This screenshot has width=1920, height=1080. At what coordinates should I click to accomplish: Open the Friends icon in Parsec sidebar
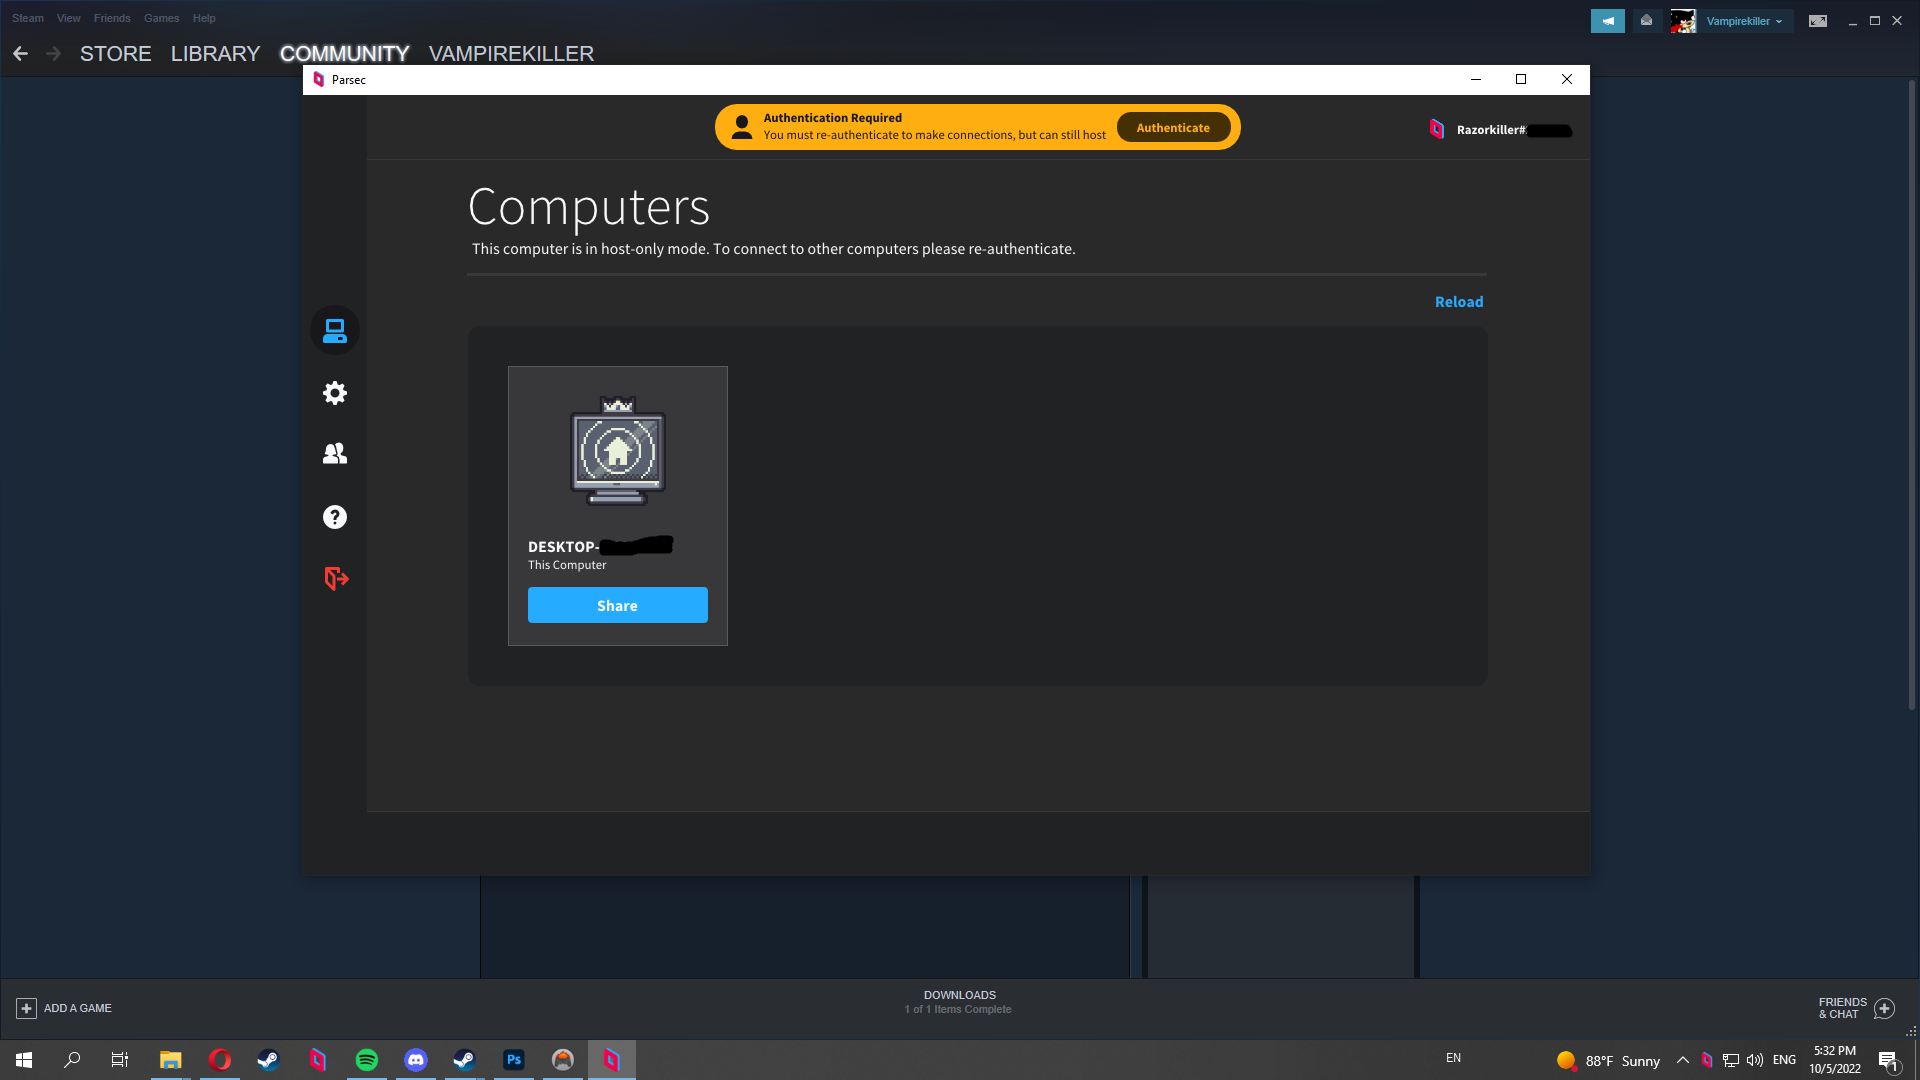point(335,454)
